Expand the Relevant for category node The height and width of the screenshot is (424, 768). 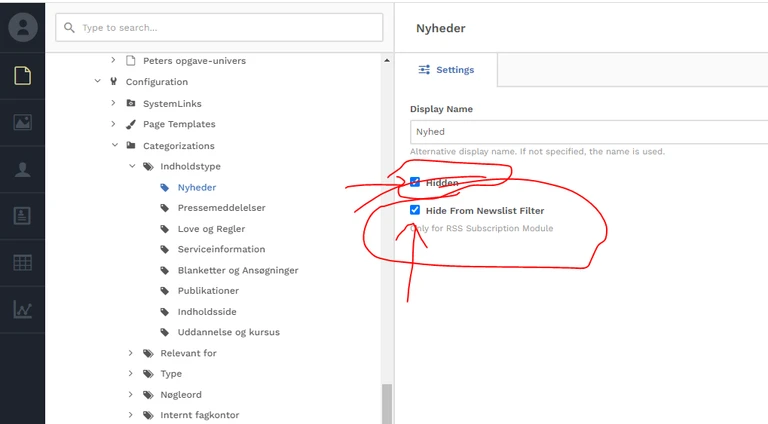132,353
